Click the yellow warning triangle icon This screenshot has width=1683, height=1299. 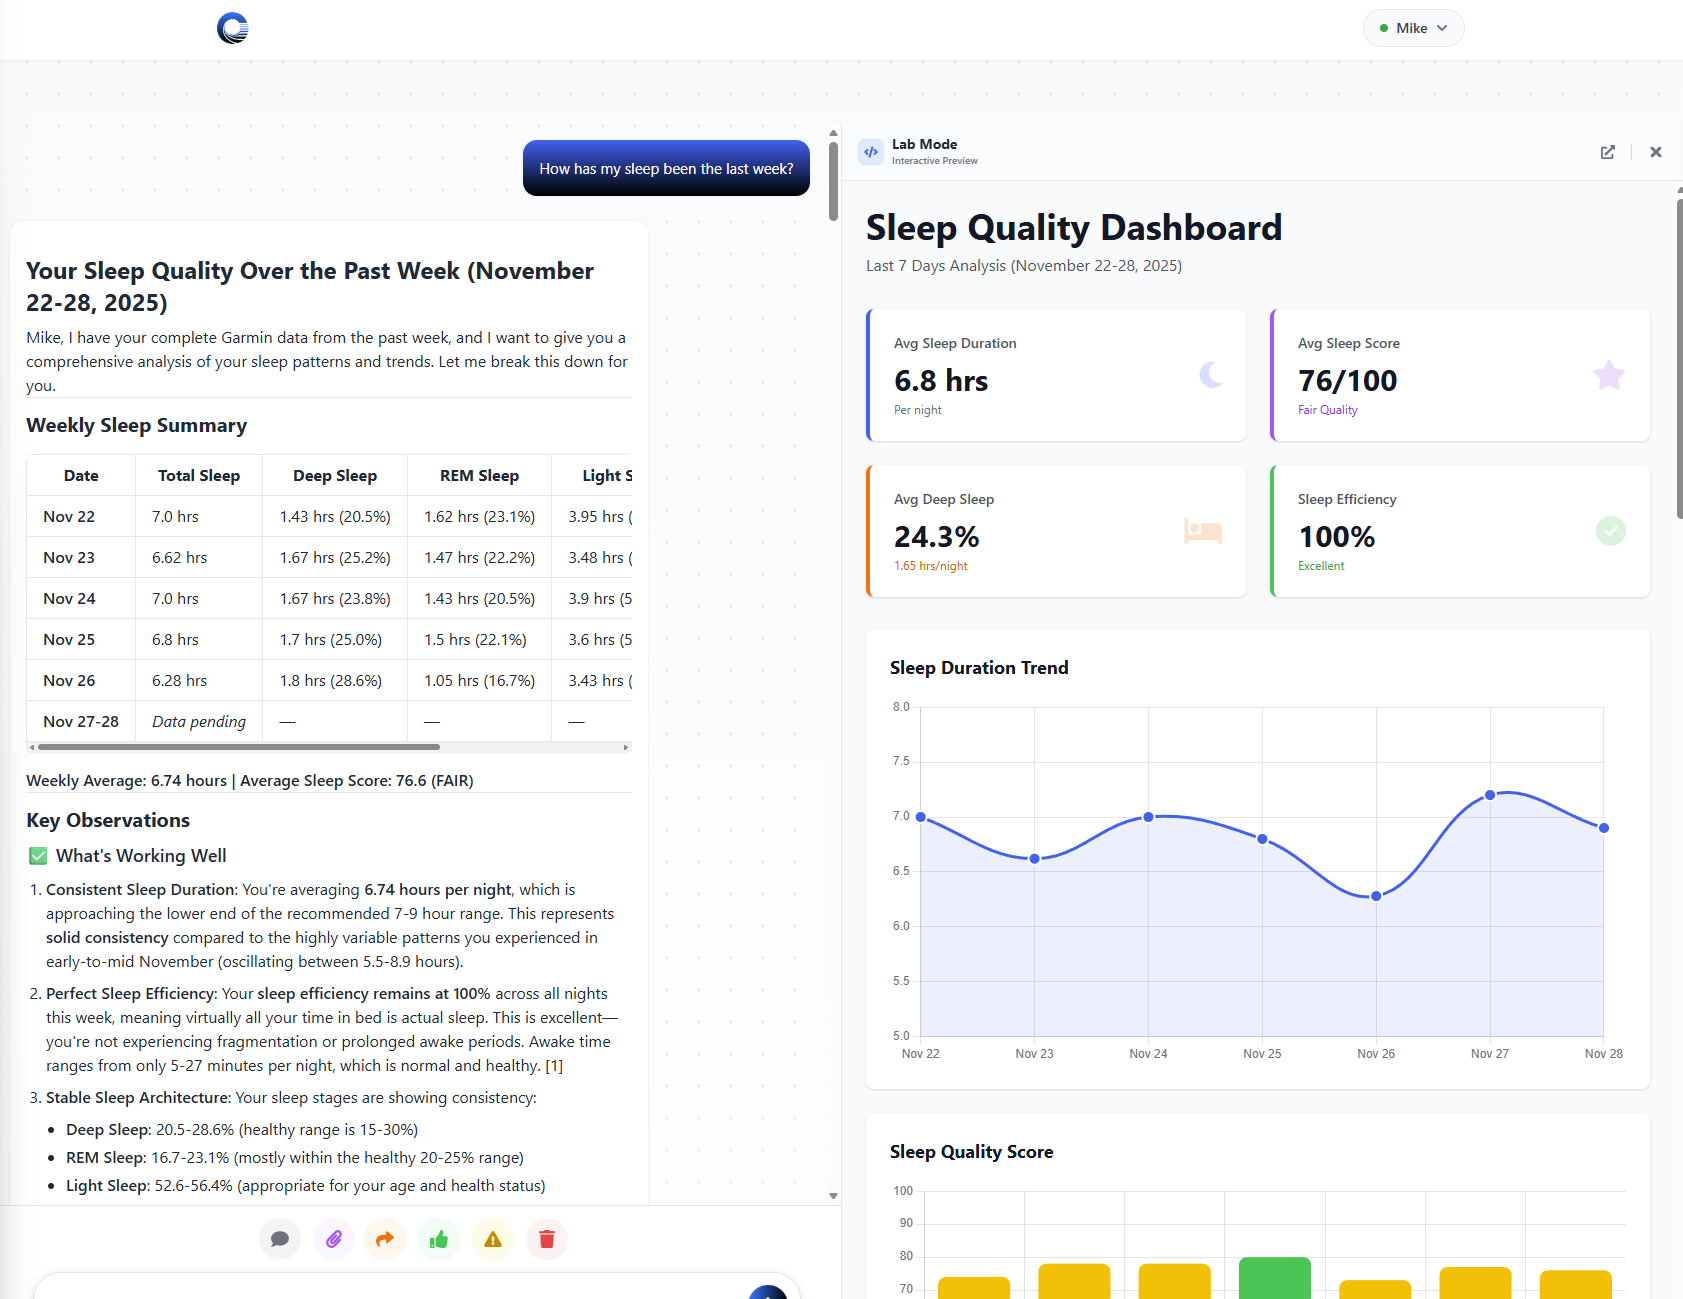tap(493, 1239)
